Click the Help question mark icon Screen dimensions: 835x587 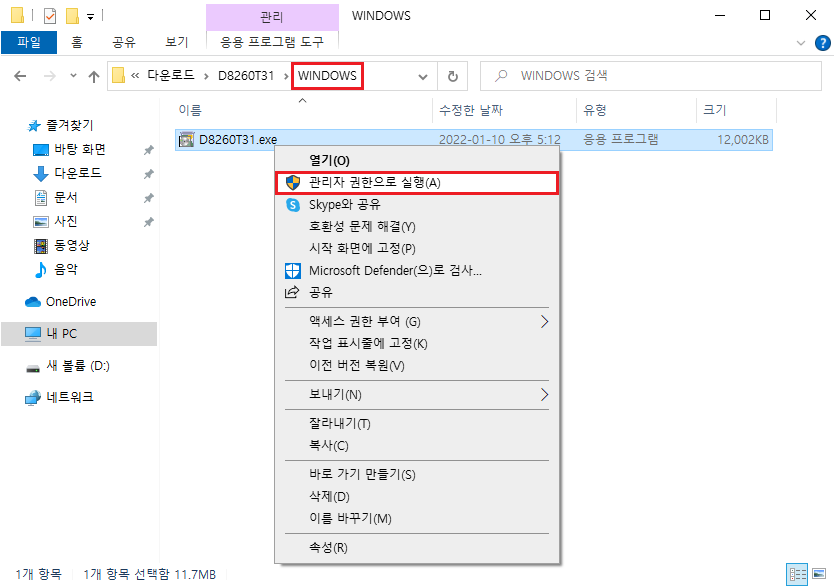point(822,42)
